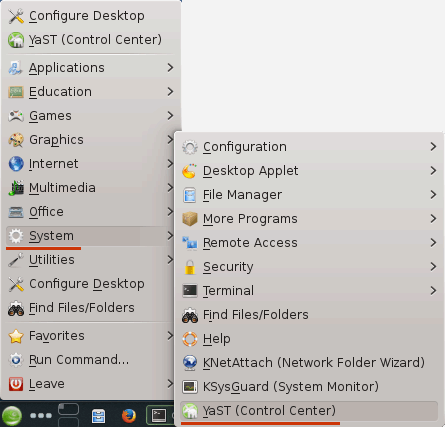Viewport: 445px width, 427px height.
Task: Click the Office typewriter icon
Action: tap(16, 212)
